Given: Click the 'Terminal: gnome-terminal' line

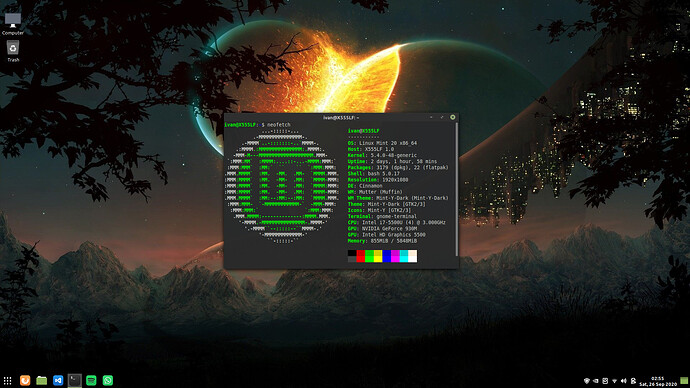Looking at the screenshot, I should click(x=382, y=216).
